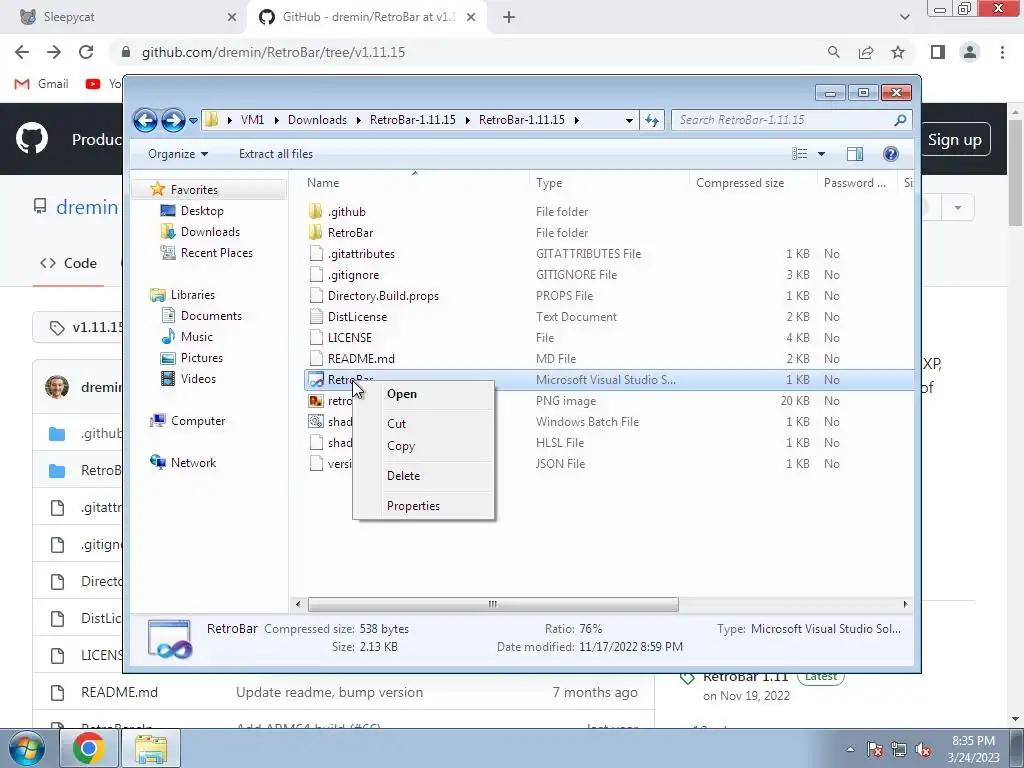Select the Directory.Build.props file
Viewport: 1024px width, 768px height.
click(x=383, y=296)
